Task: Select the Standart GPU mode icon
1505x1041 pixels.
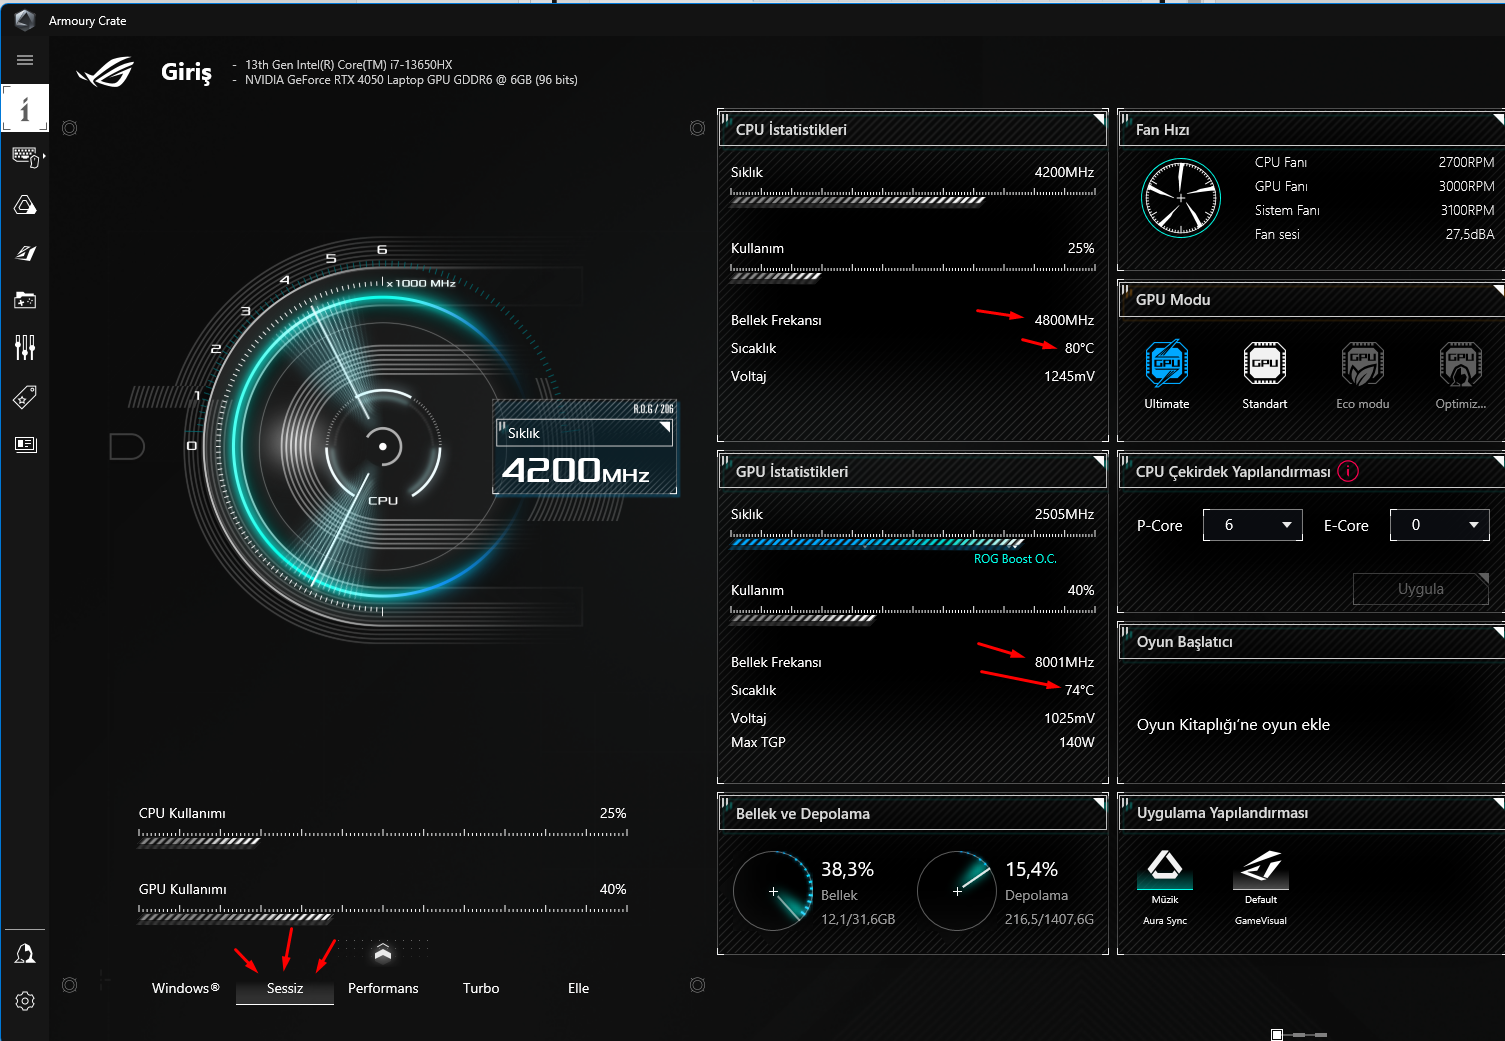Action: tap(1264, 363)
